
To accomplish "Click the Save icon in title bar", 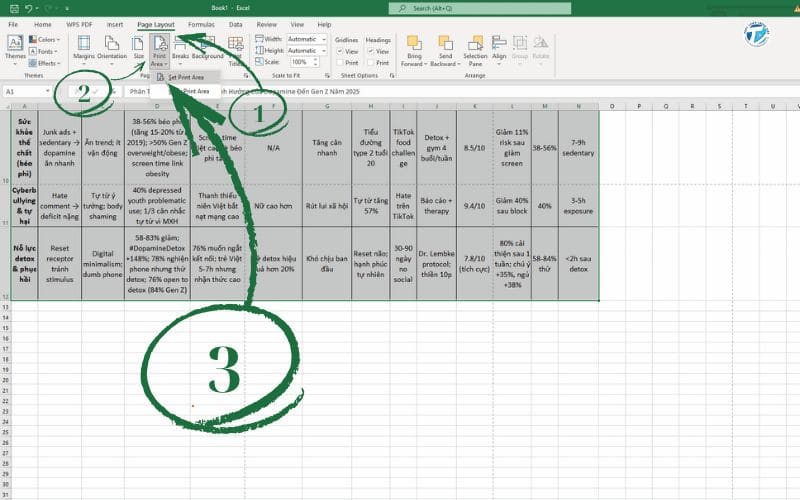I will [14, 9].
